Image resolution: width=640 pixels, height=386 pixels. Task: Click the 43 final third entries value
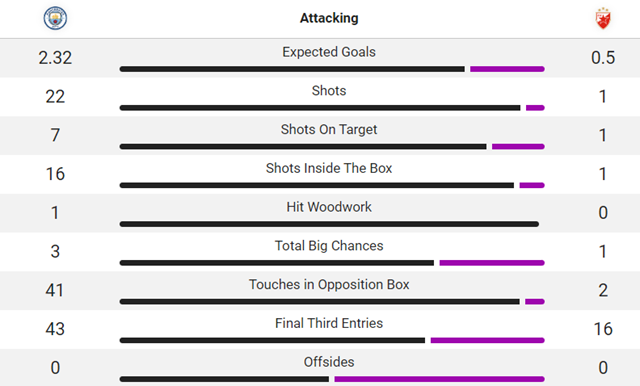tap(55, 329)
